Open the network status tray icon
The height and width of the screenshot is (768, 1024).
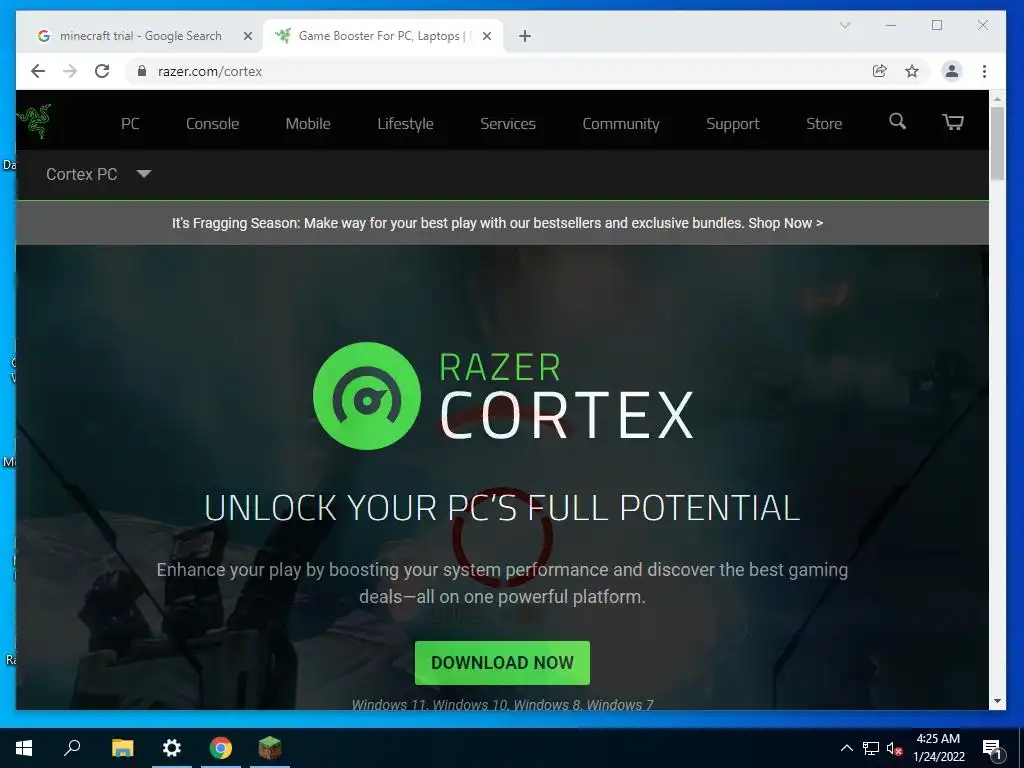[871, 748]
